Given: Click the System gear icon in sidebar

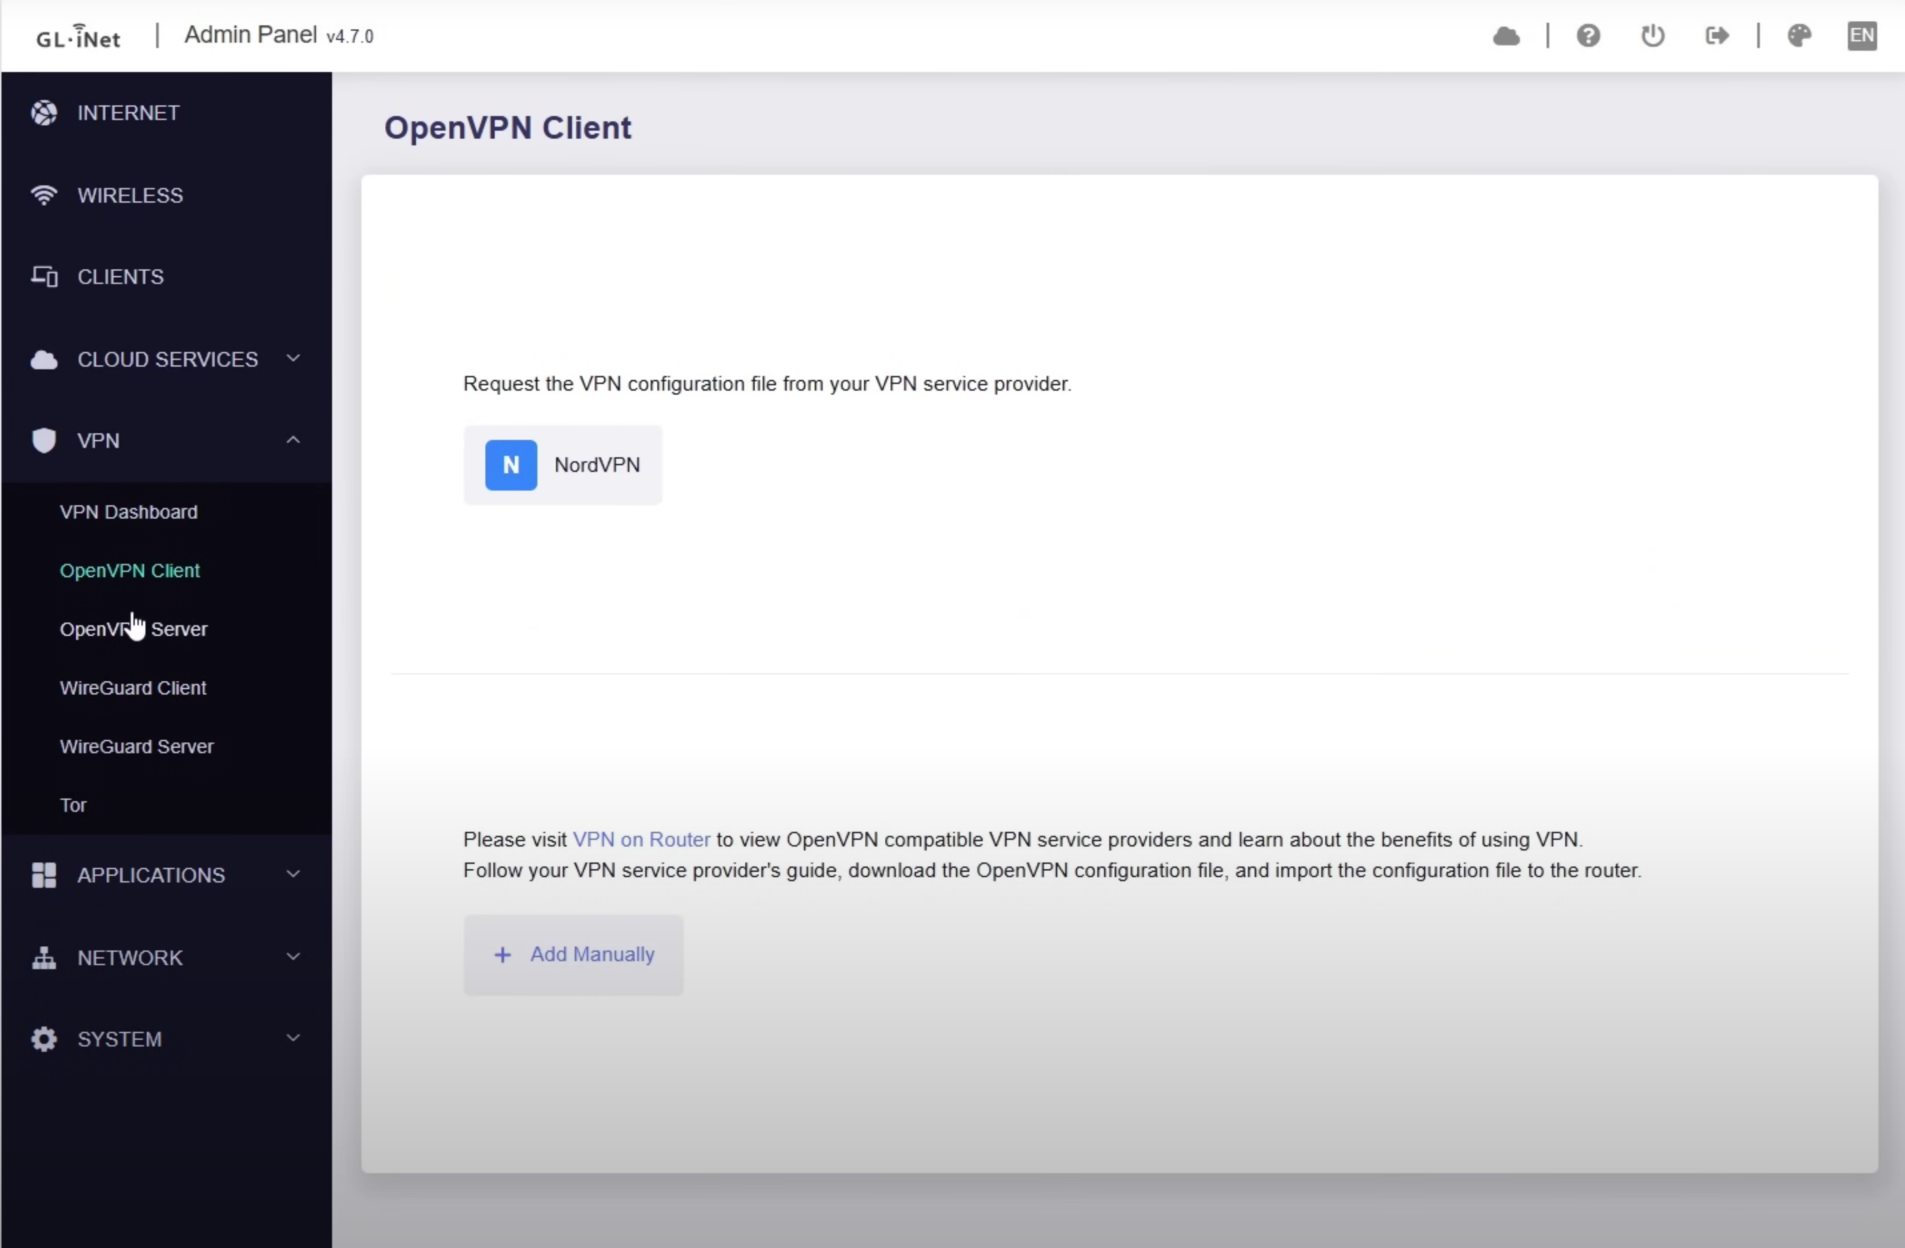Looking at the screenshot, I should (44, 1039).
